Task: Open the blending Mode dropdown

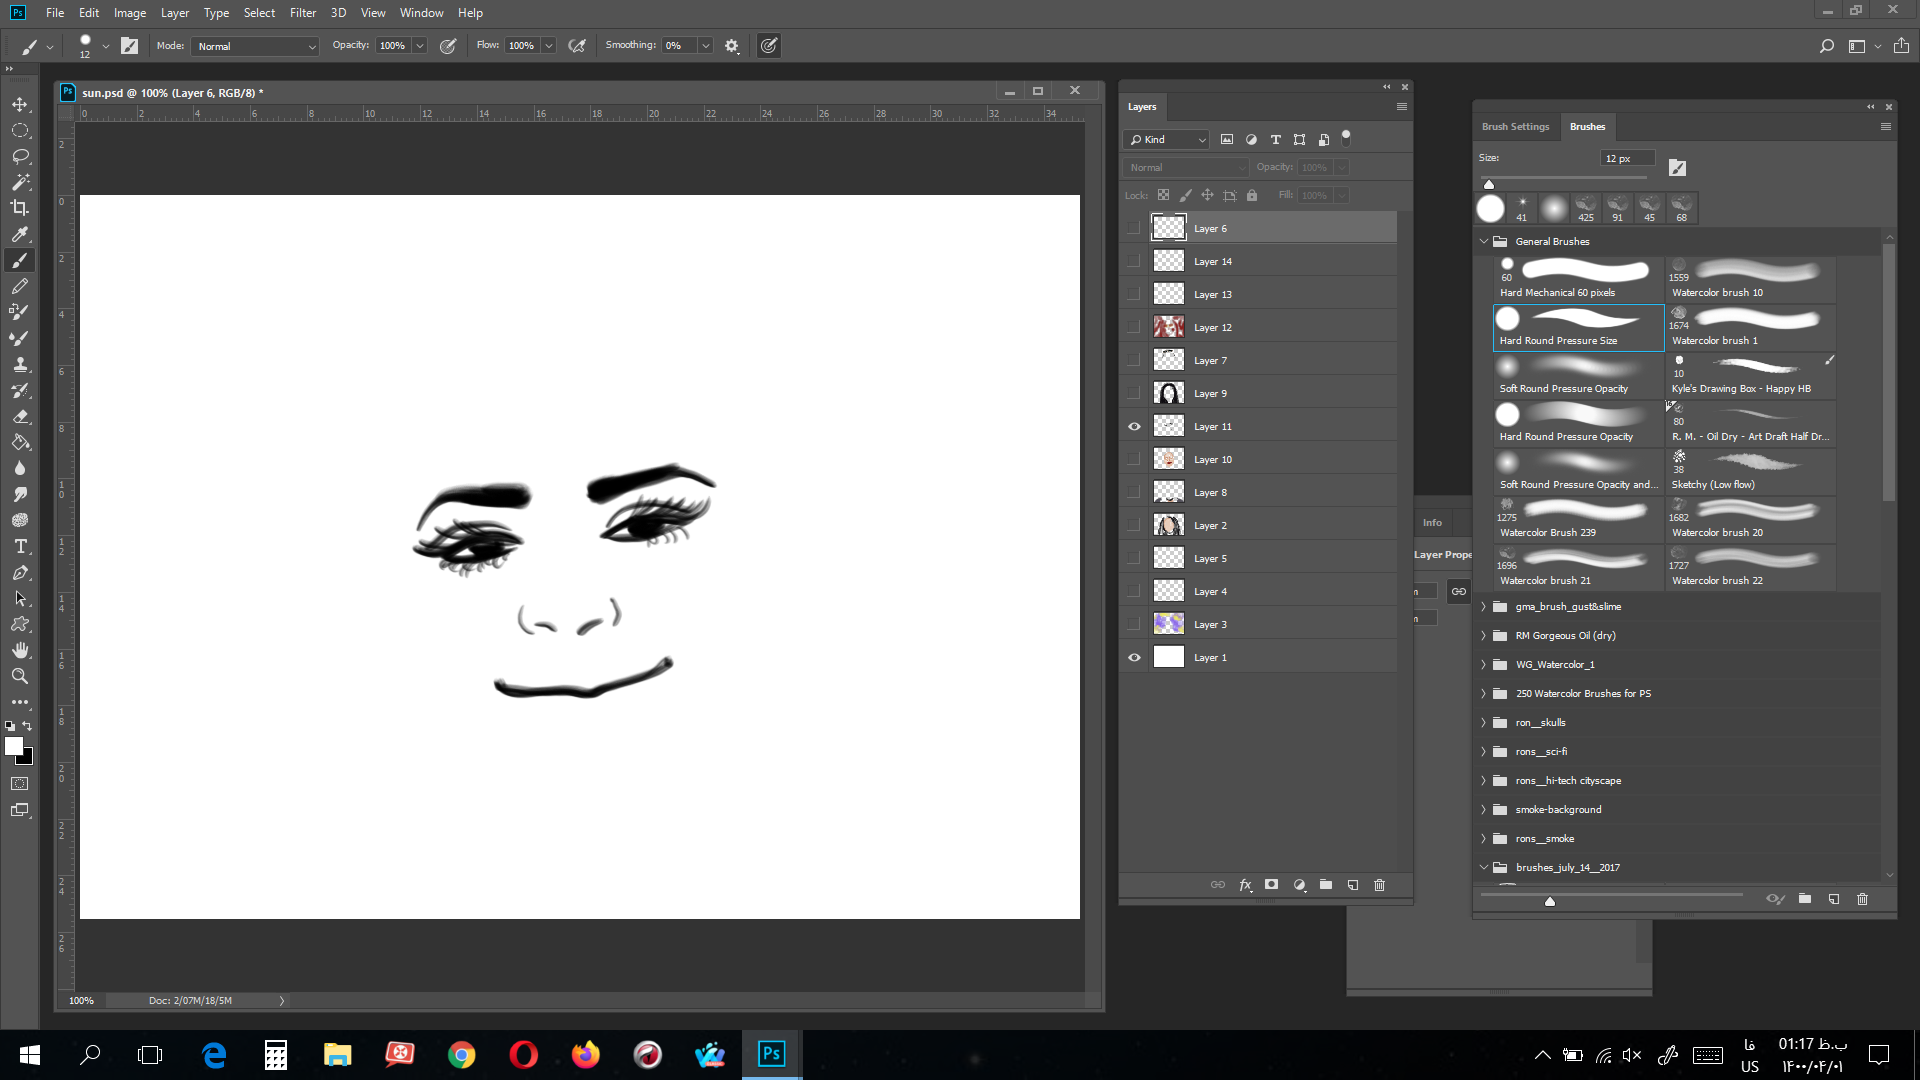Action: [x=256, y=46]
